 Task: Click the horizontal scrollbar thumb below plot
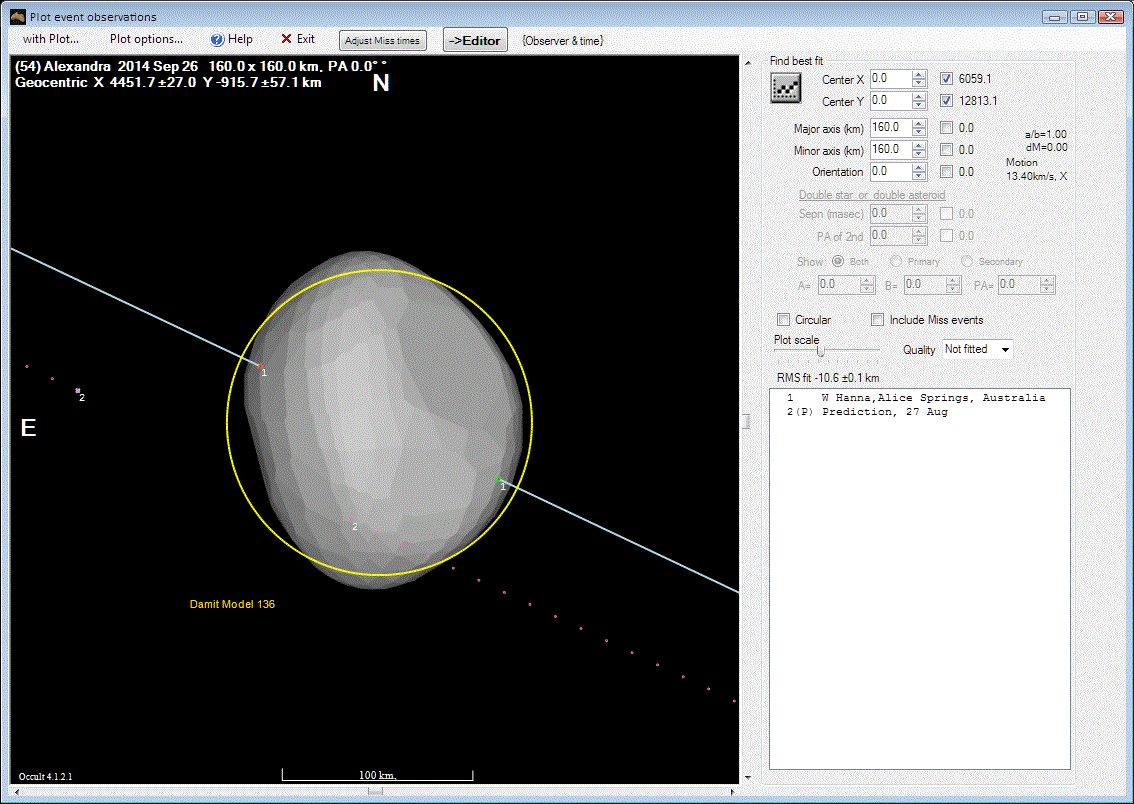tap(375, 792)
